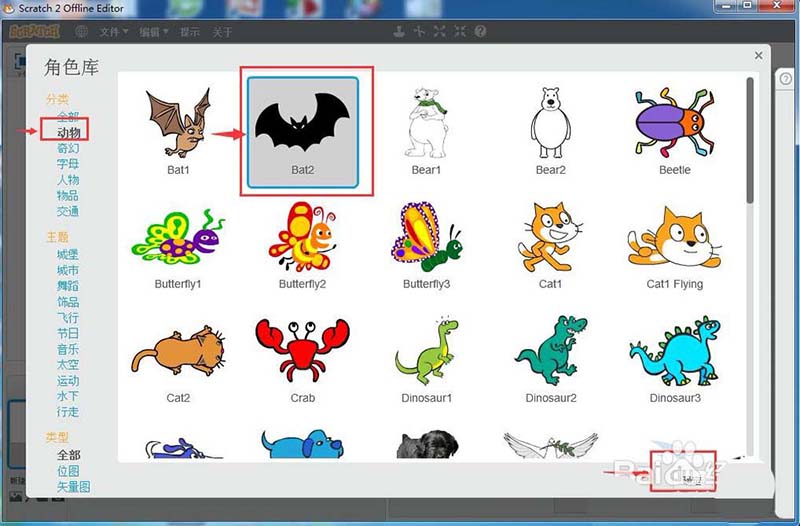This screenshot has height=526, width=800.
Task: Open the 提示 menu item
Action: pos(190,32)
